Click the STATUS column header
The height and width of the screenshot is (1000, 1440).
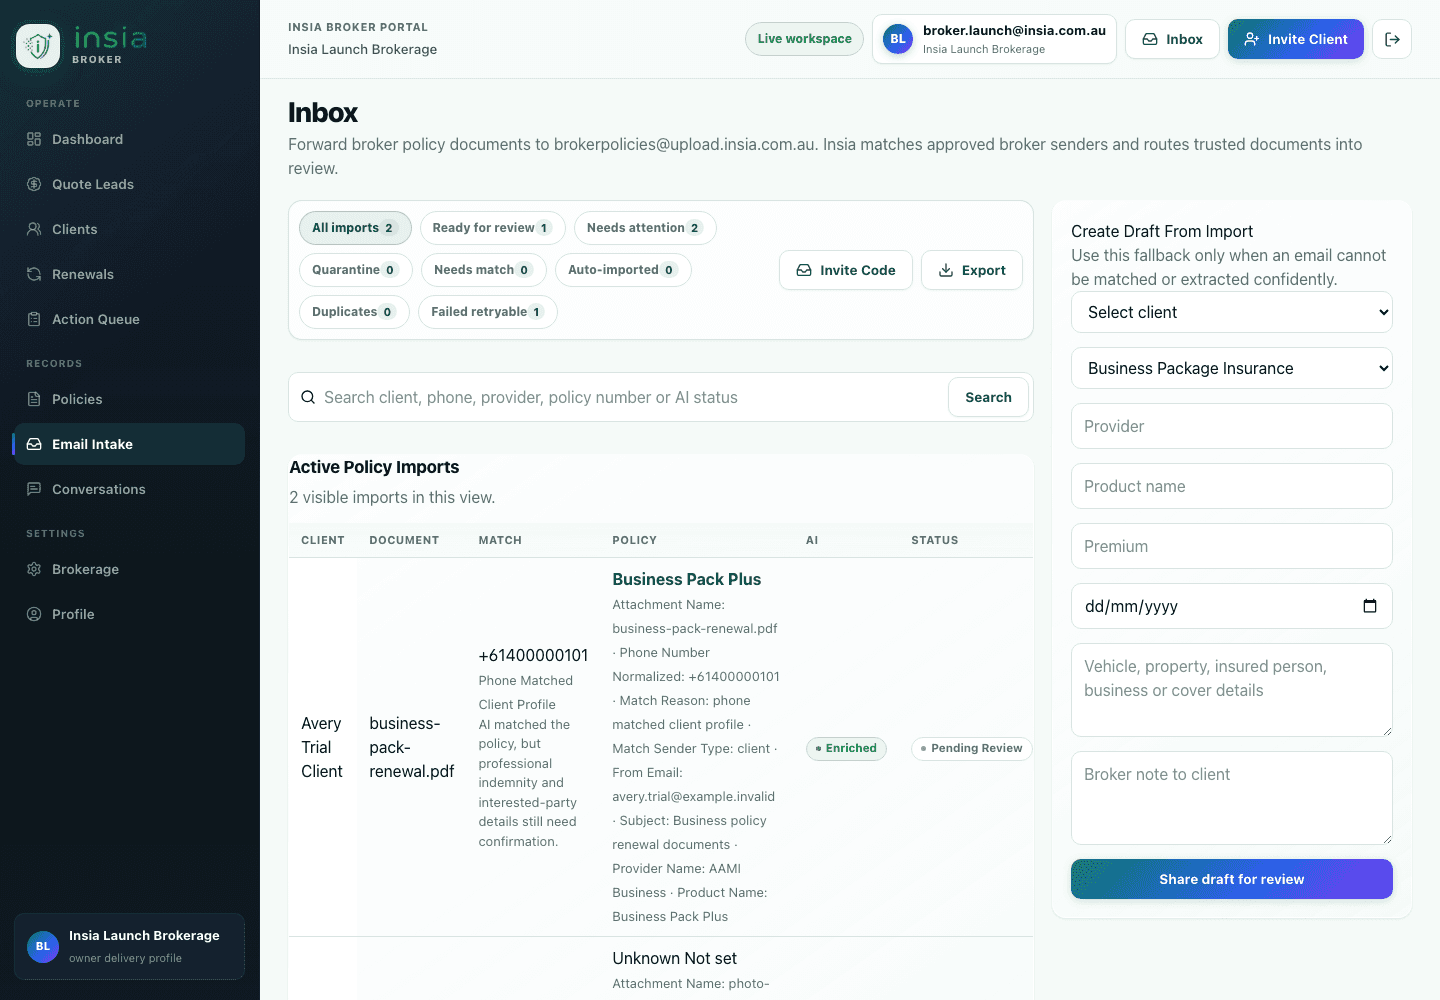(935, 540)
